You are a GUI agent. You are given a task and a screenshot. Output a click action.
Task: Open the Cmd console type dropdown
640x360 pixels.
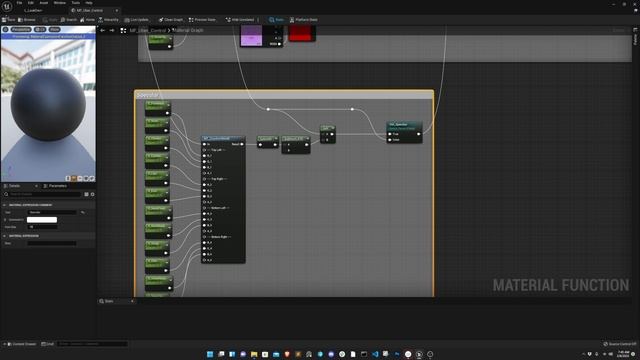(48, 344)
